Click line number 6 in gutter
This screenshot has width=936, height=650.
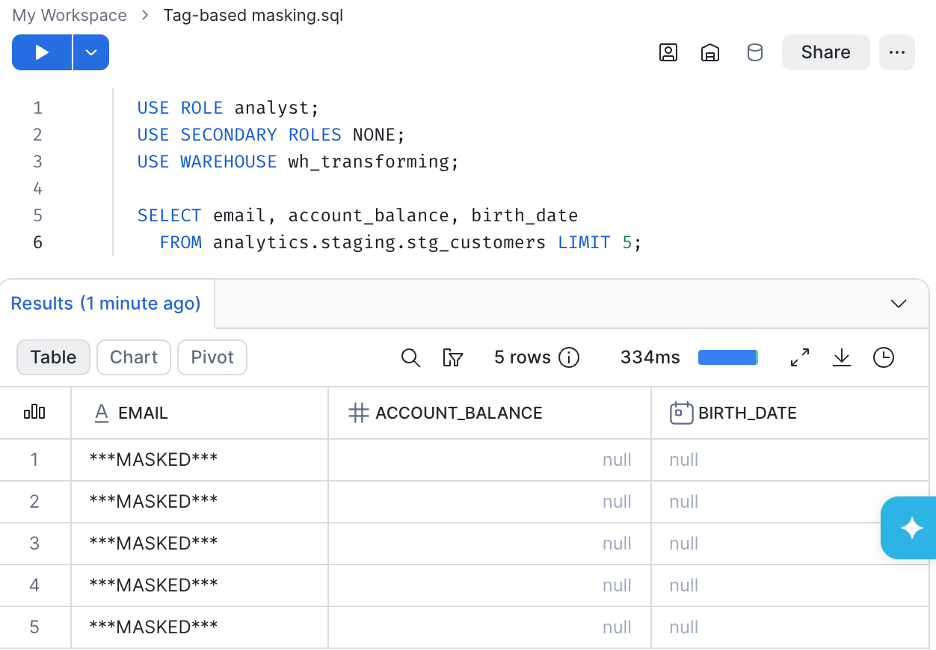click(38, 242)
